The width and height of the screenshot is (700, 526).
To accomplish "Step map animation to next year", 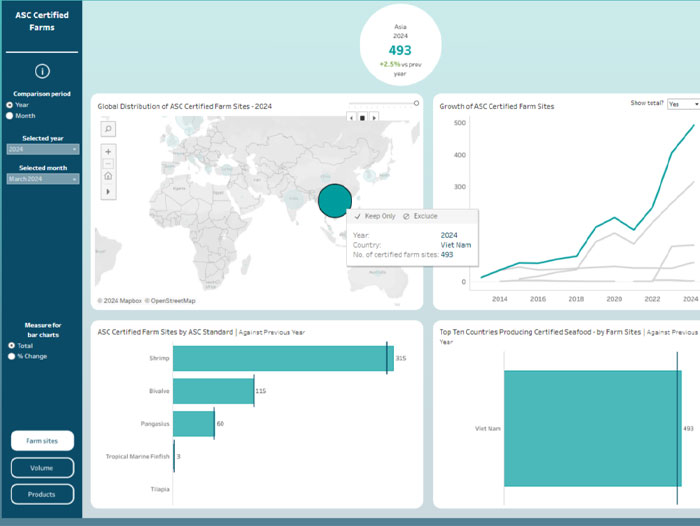I will tap(375, 117).
